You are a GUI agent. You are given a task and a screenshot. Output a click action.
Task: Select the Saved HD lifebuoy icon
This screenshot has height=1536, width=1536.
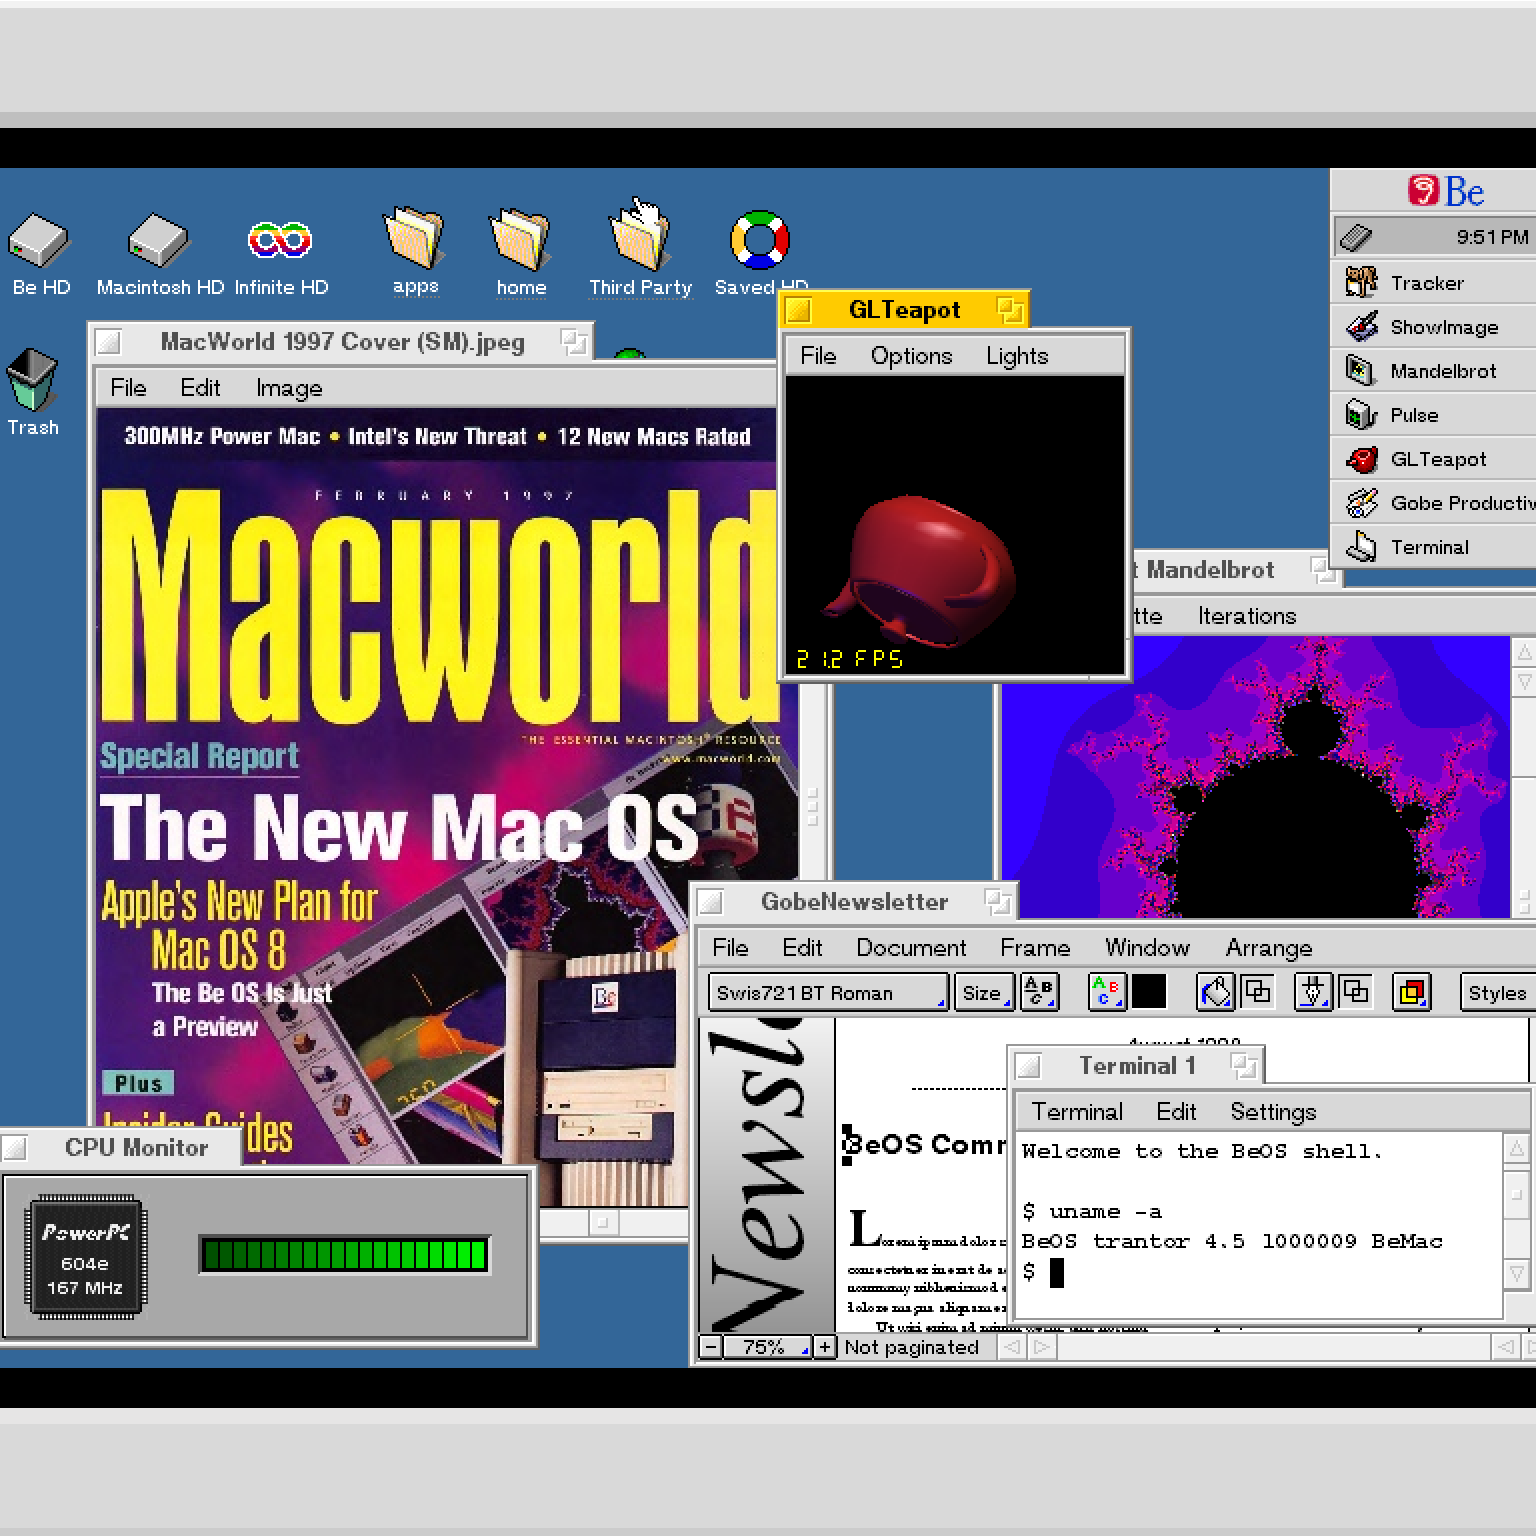tap(760, 240)
